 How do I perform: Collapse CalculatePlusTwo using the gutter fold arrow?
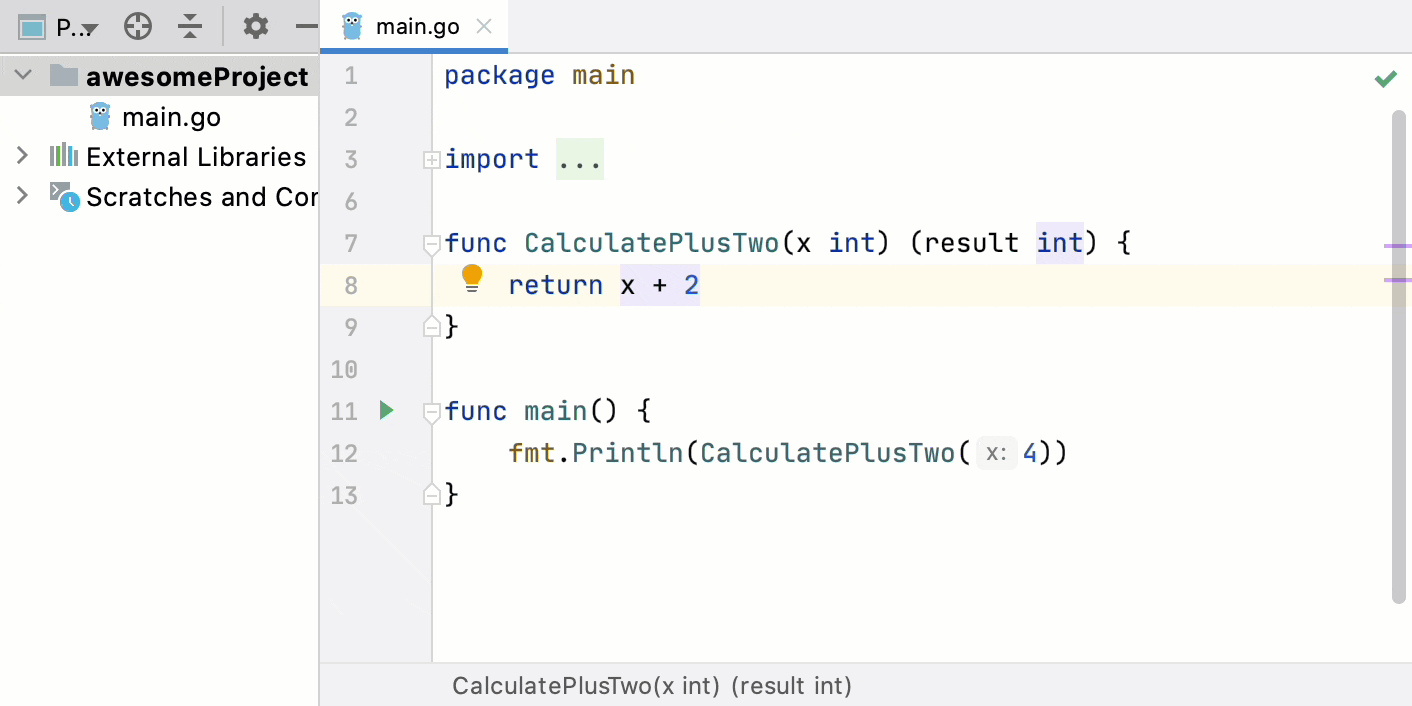pos(431,243)
